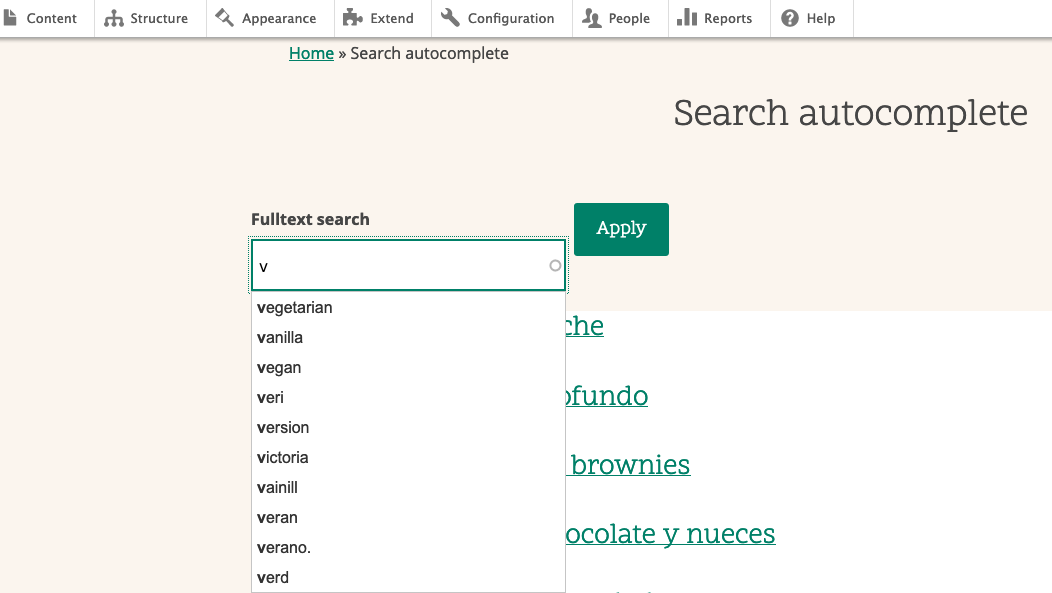Go to Home via breadcrumb link
Viewport: 1052px width, 593px height.
point(311,53)
